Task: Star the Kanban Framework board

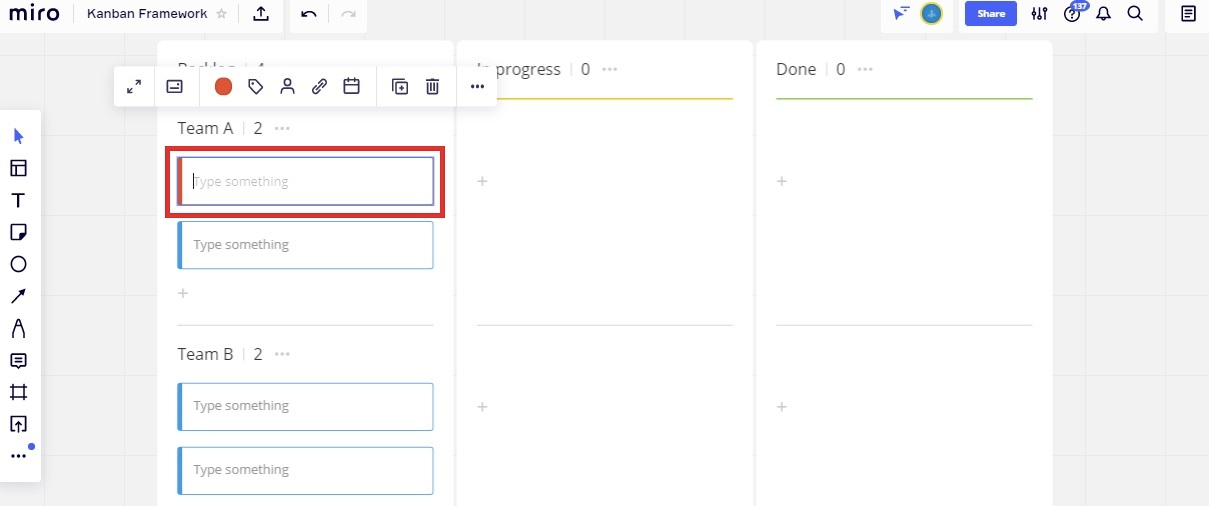Action: pyautogui.click(x=222, y=14)
